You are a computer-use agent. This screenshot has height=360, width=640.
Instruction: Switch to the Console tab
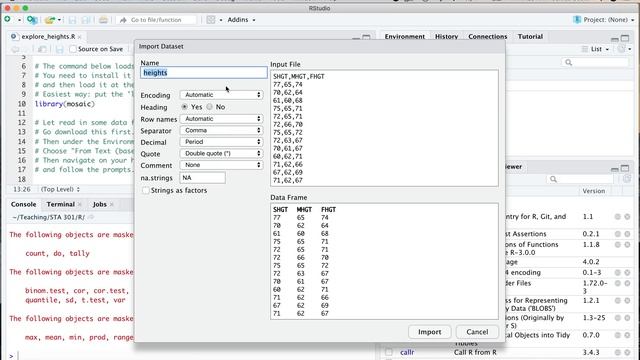(x=24, y=204)
